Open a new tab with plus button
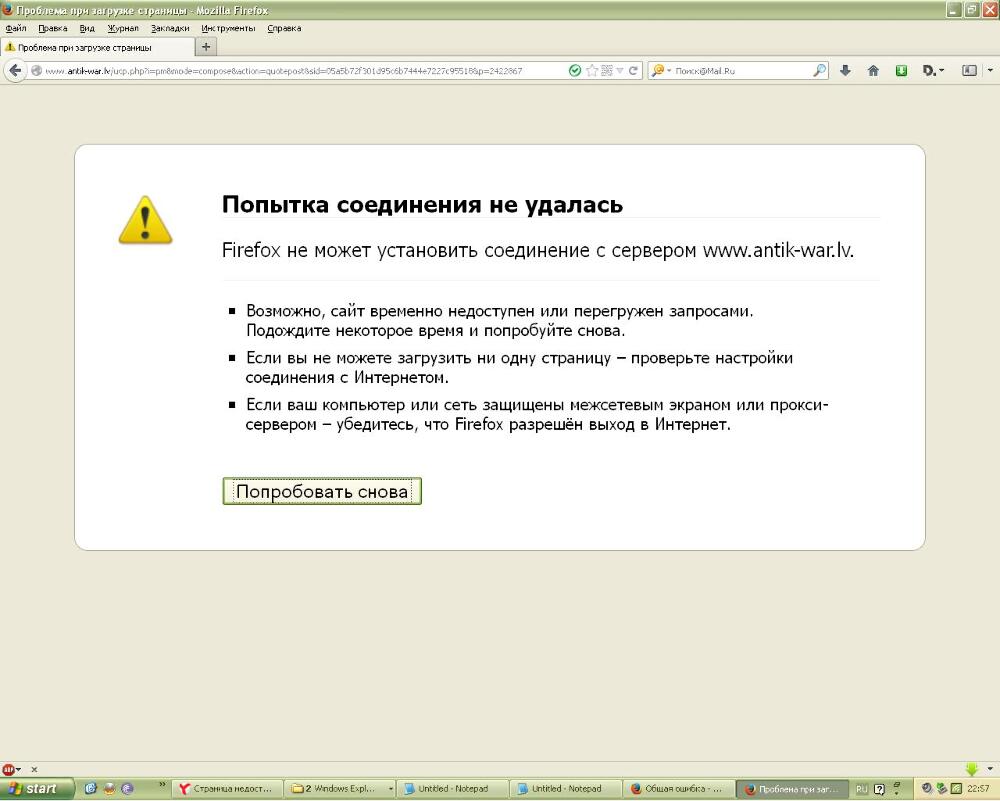The width and height of the screenshot is (1000, 801). coord(206,47)
